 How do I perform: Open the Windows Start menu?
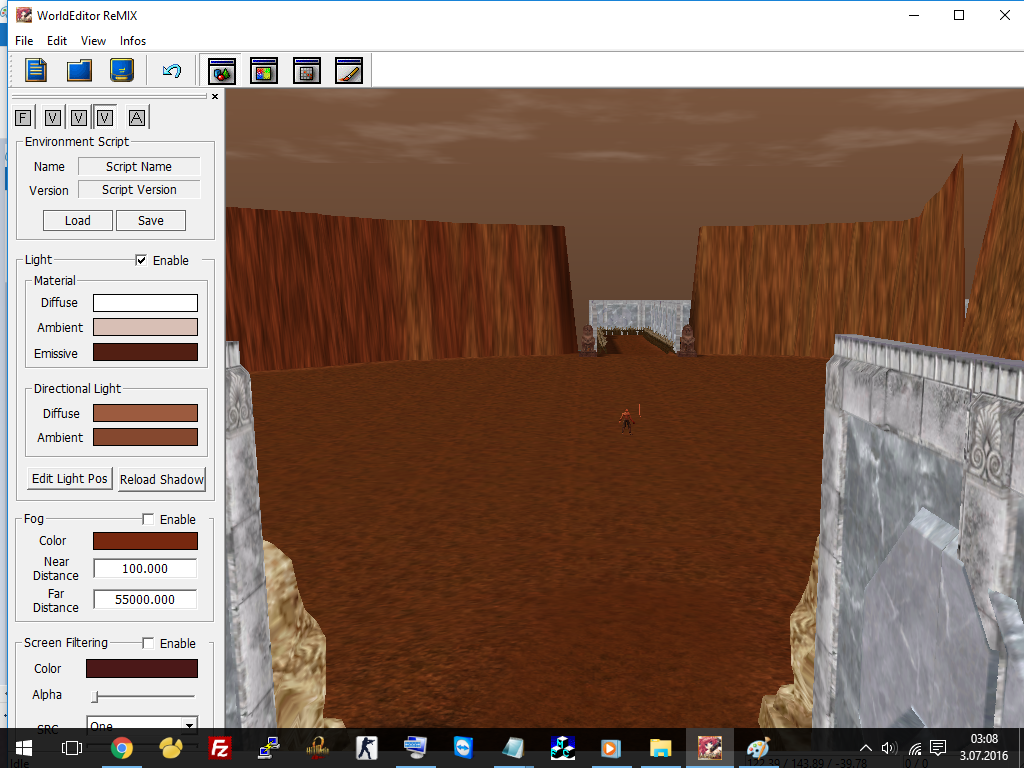pyautogui.click(x=24, y=748)
